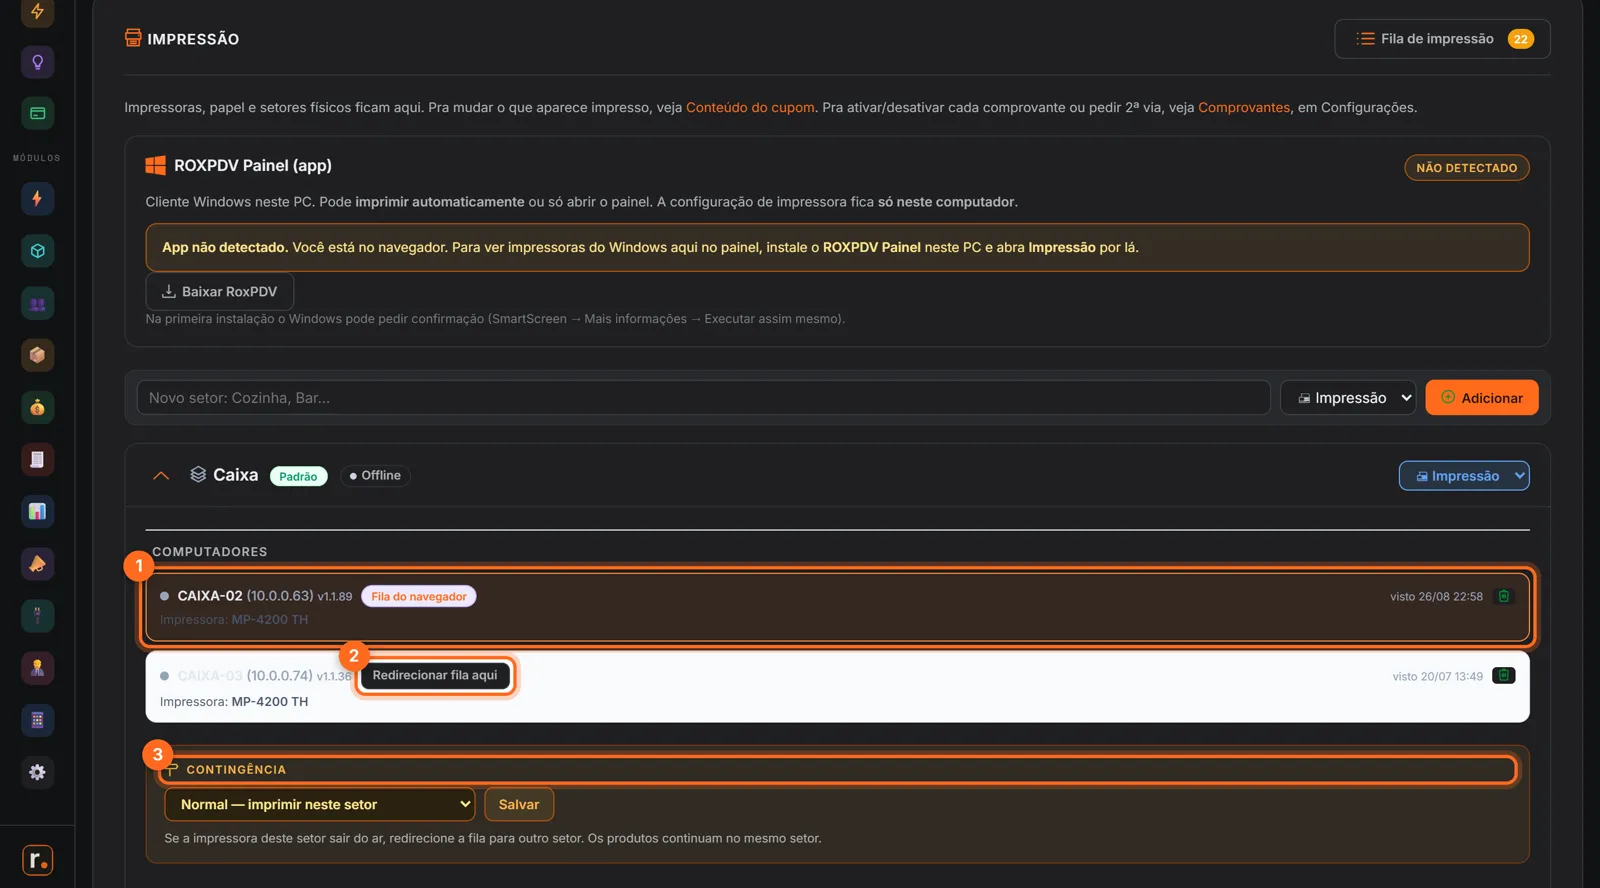Click the 'ROXPDV Painel (app)' heading
1600x888 pixels.
tap(253, 166)
